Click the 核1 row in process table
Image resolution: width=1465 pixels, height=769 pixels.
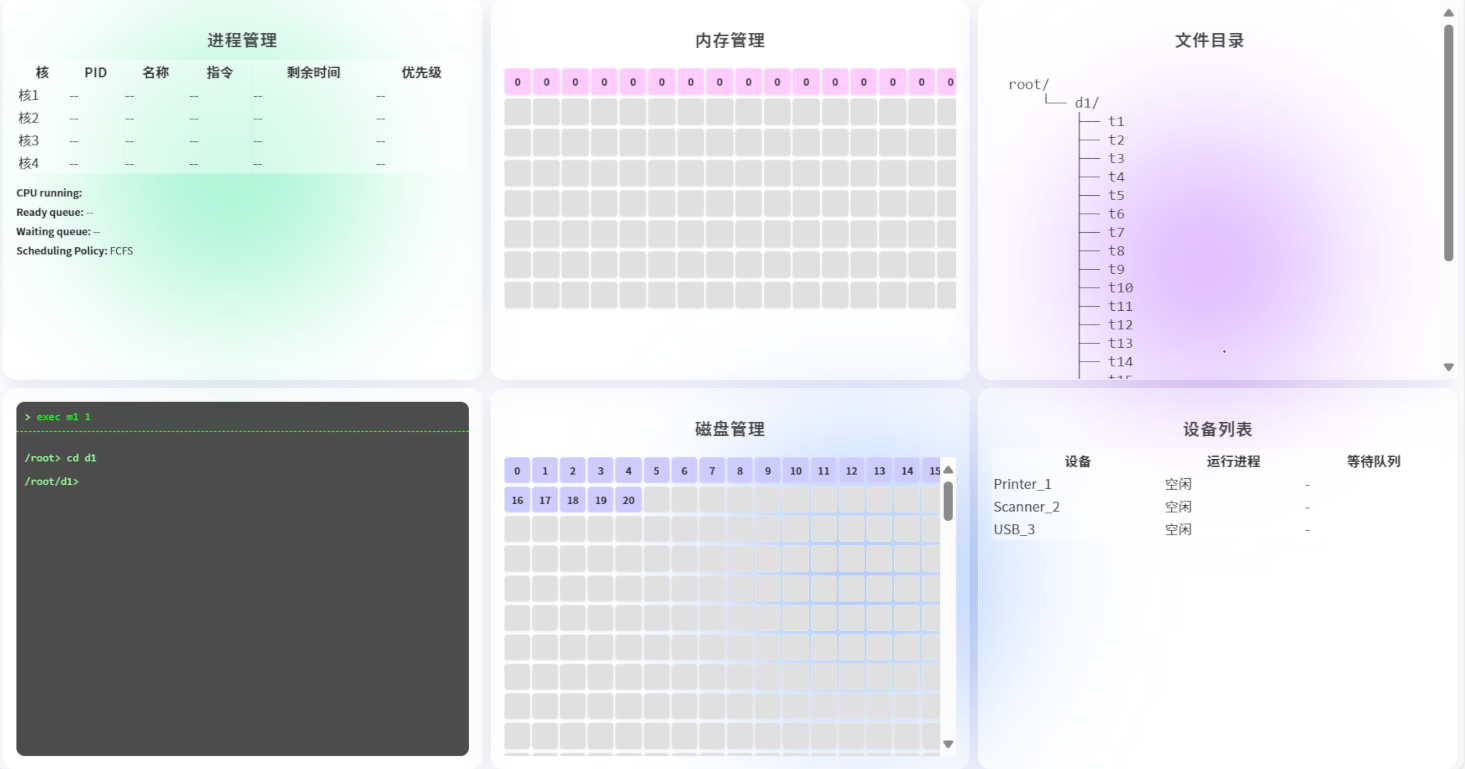[x=29, y=96]
